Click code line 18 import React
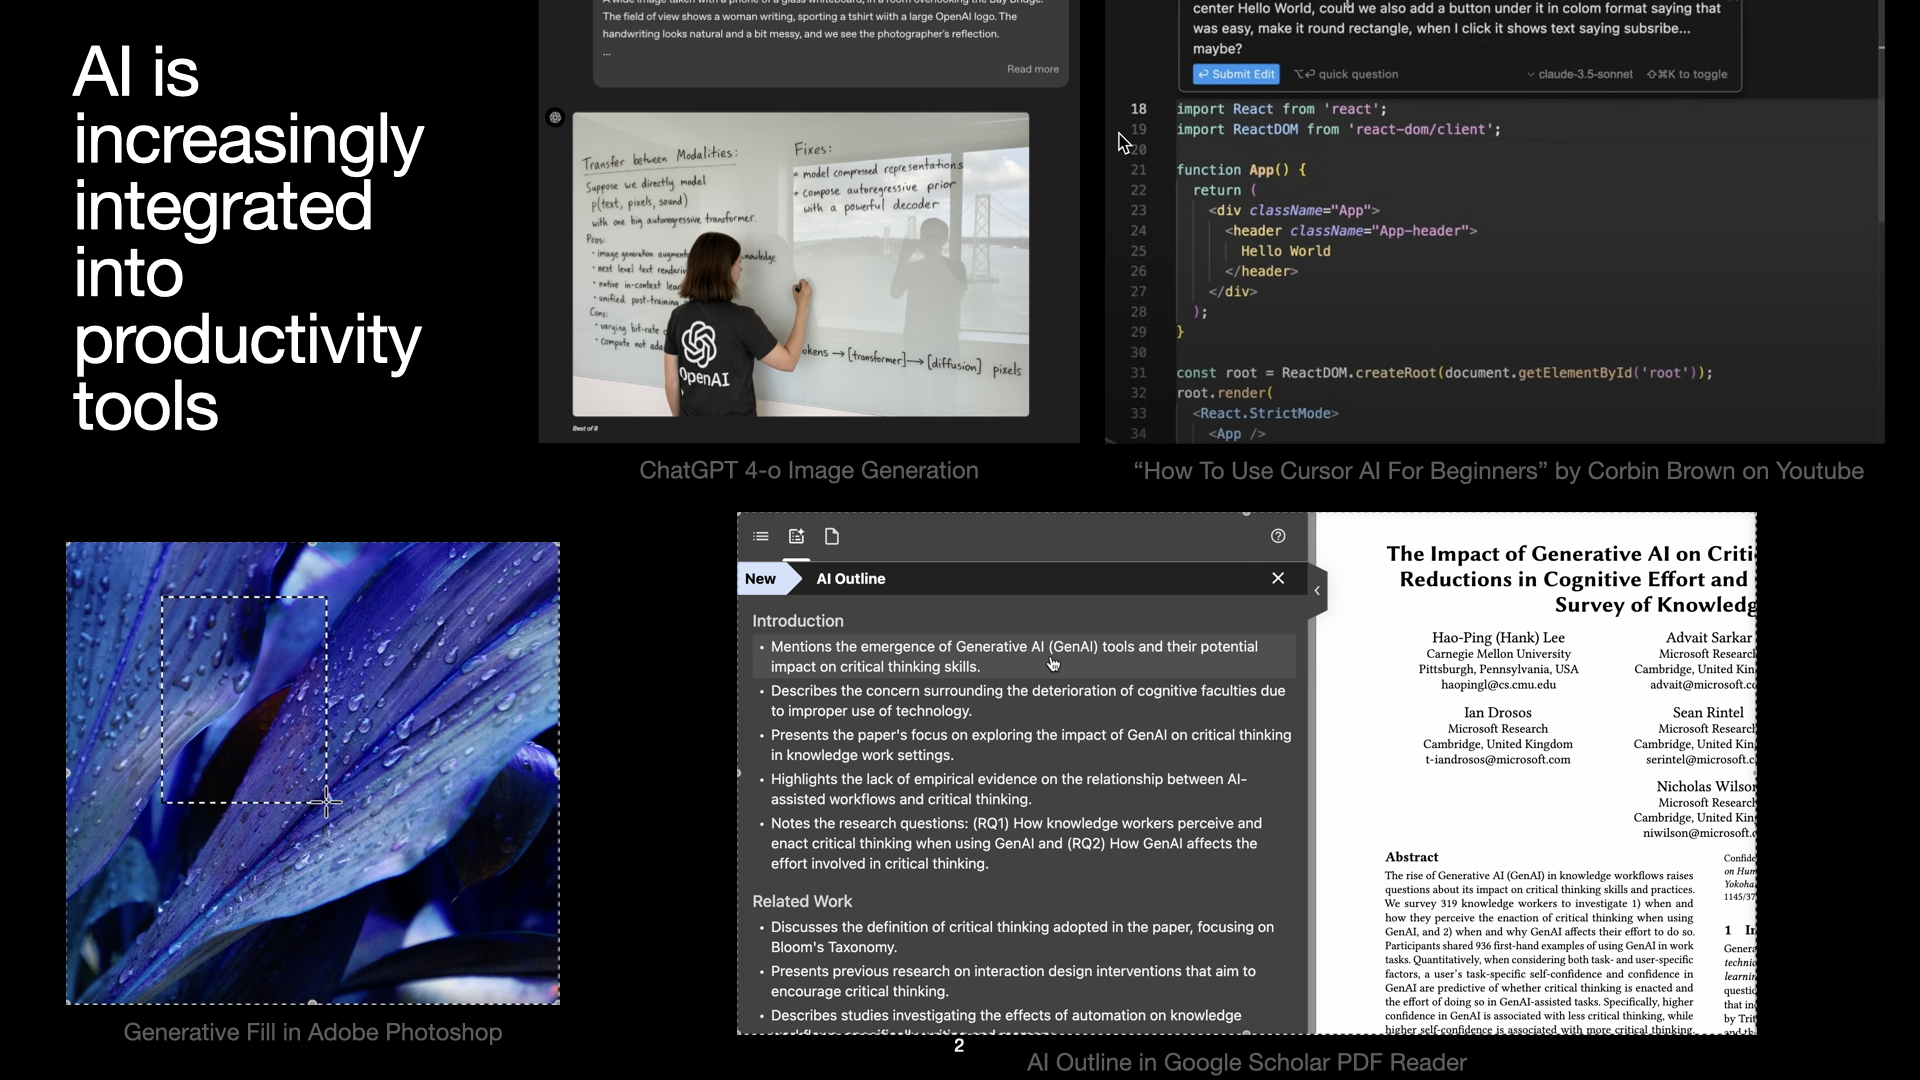 pos(1281,109)
